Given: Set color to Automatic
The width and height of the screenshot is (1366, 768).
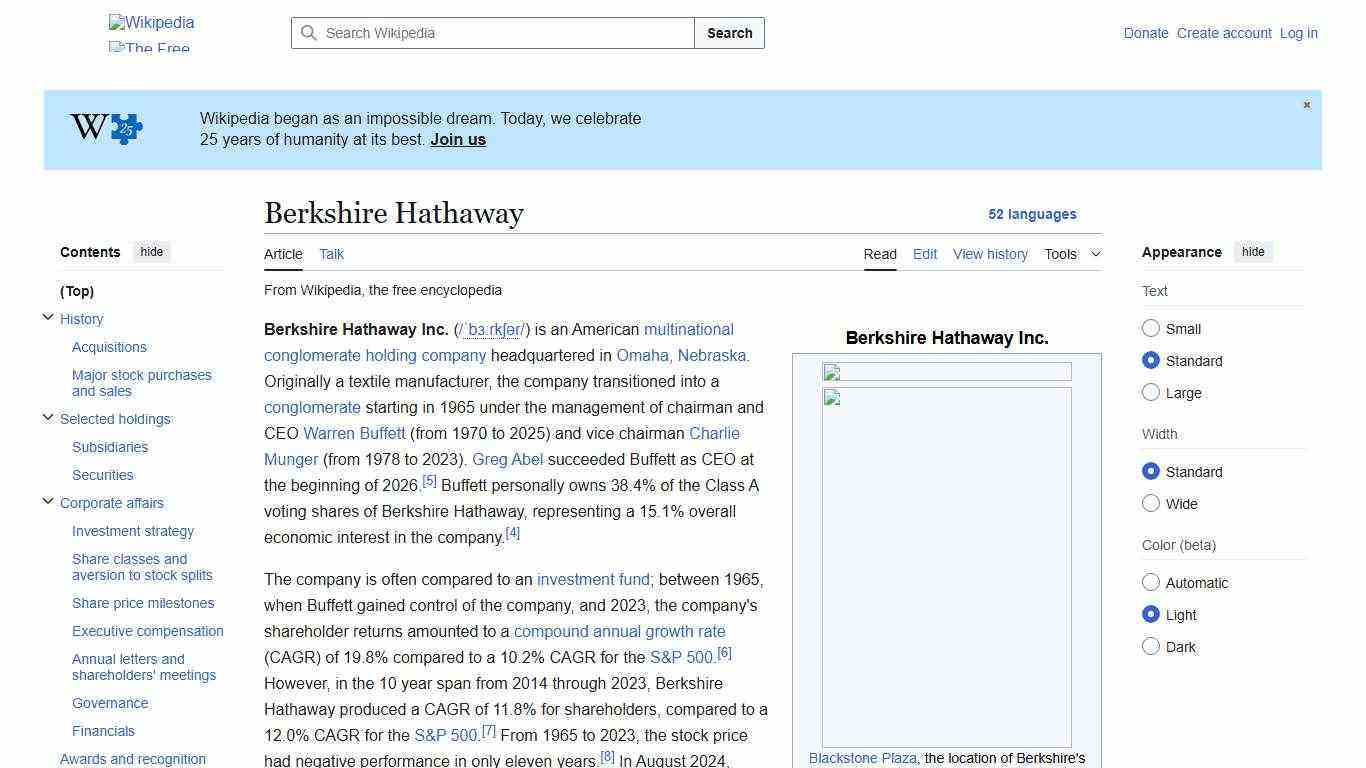Looking at the screenshot, I should 1151,582.
